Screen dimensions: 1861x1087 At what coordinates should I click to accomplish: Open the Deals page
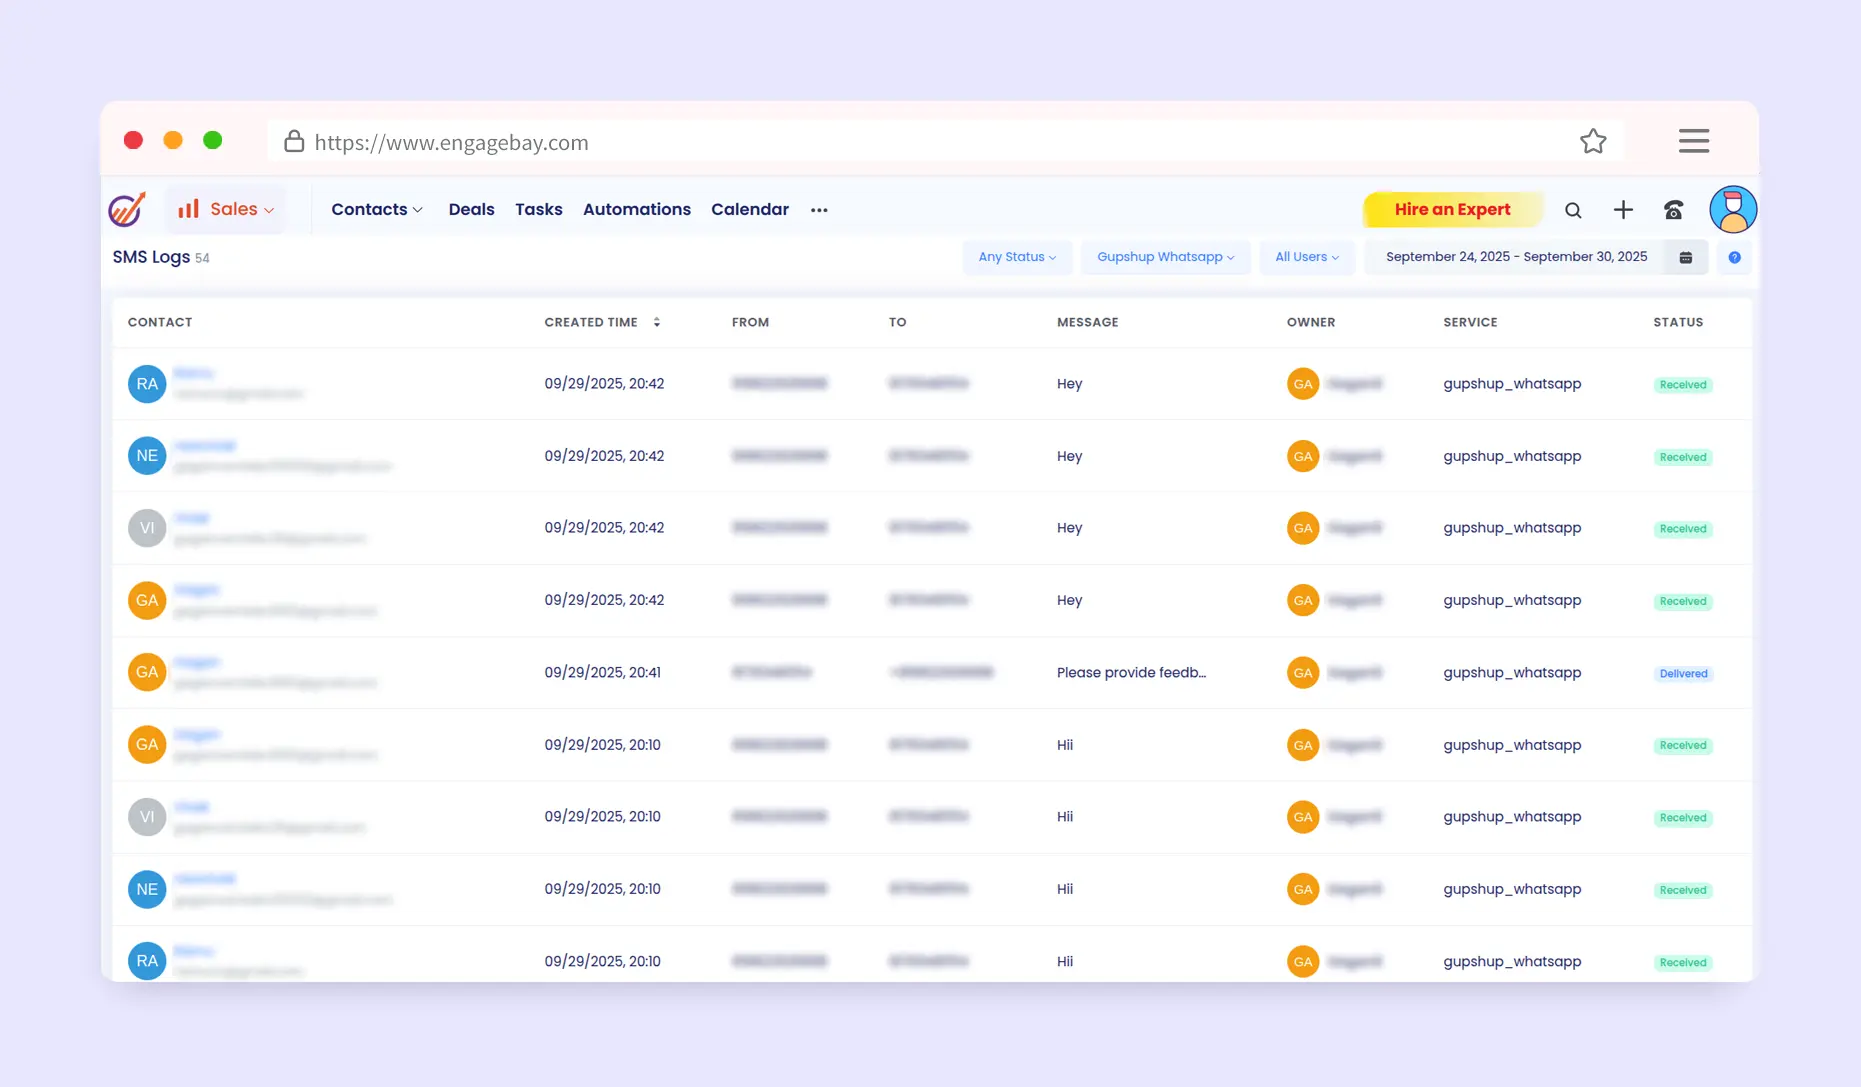(x=471, y=210)
